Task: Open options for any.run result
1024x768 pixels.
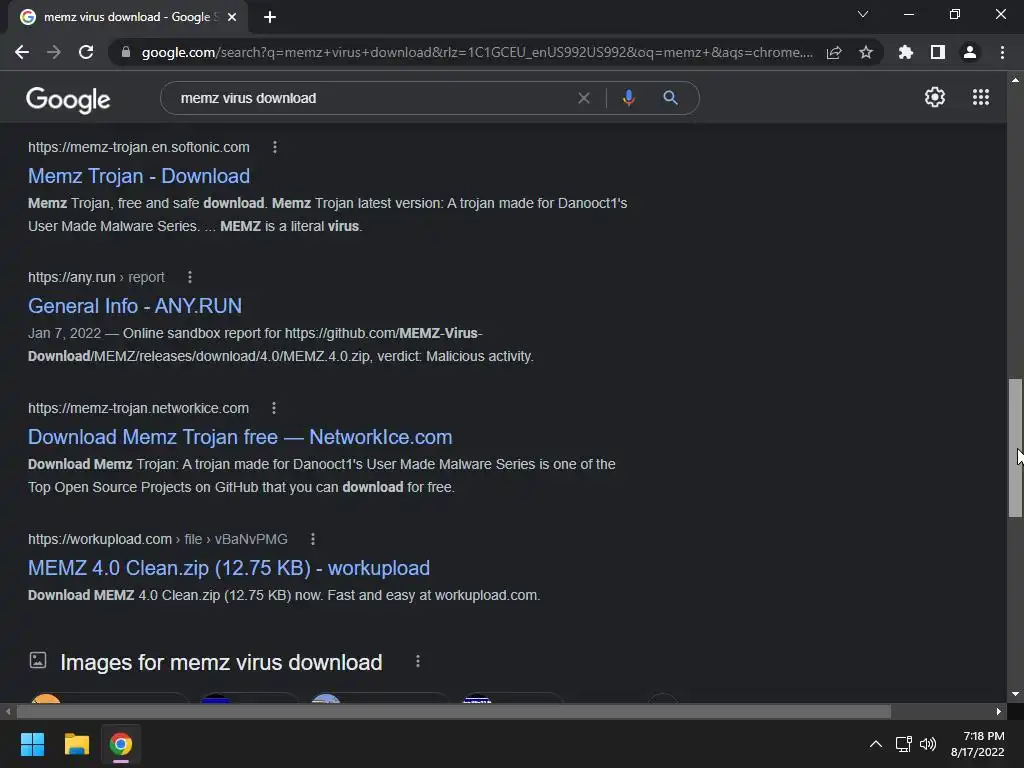Action: 190,278
